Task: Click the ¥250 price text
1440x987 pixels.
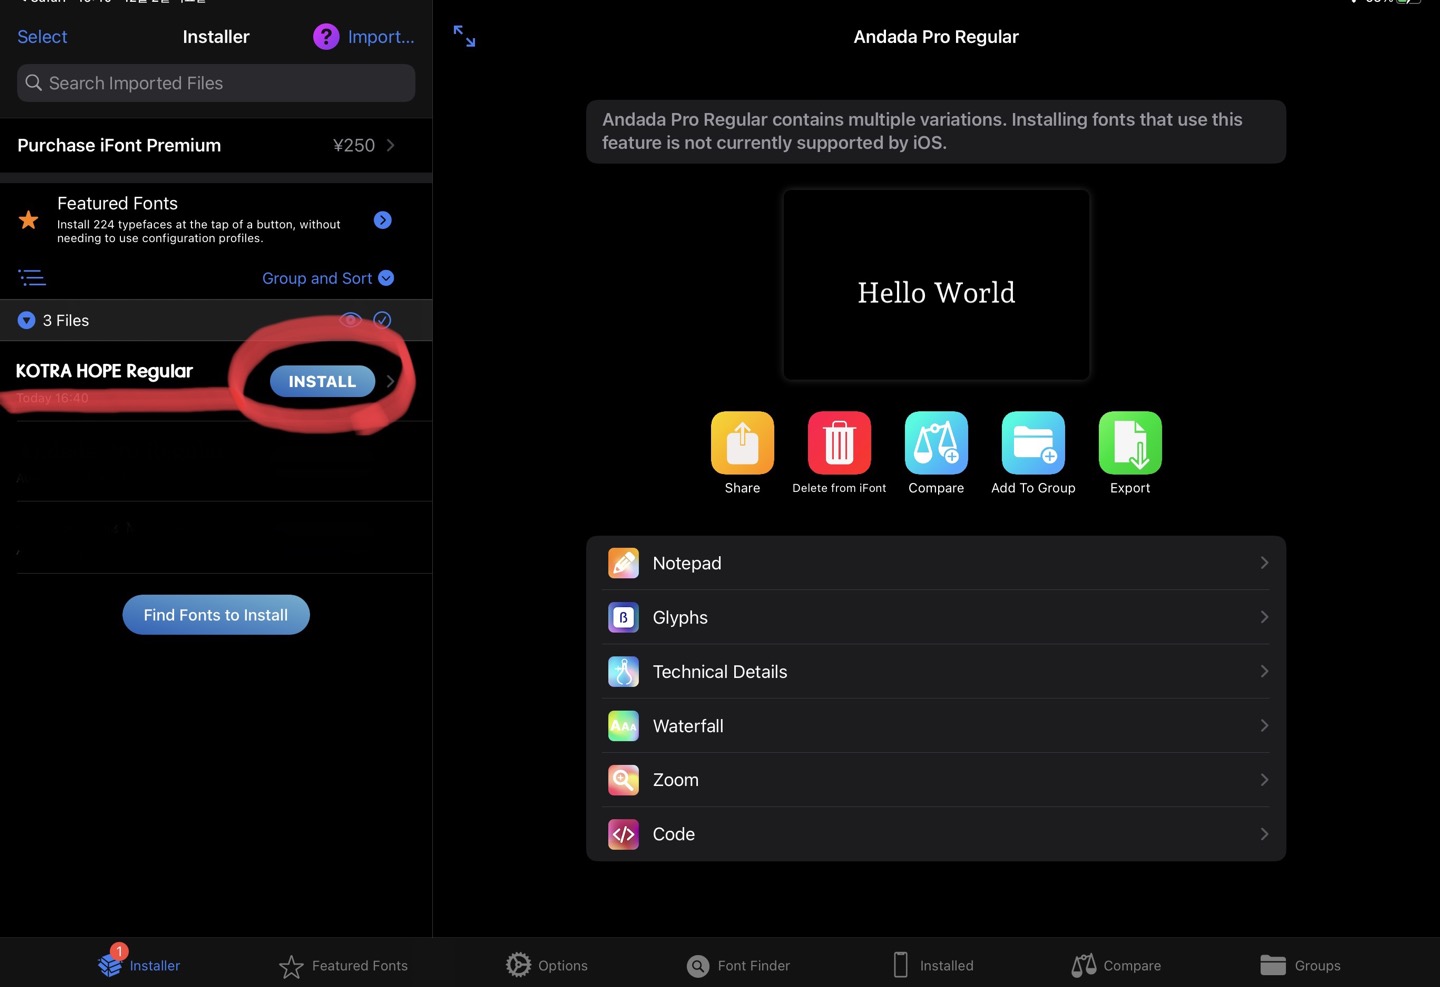Action: click(x=354, y=145)
